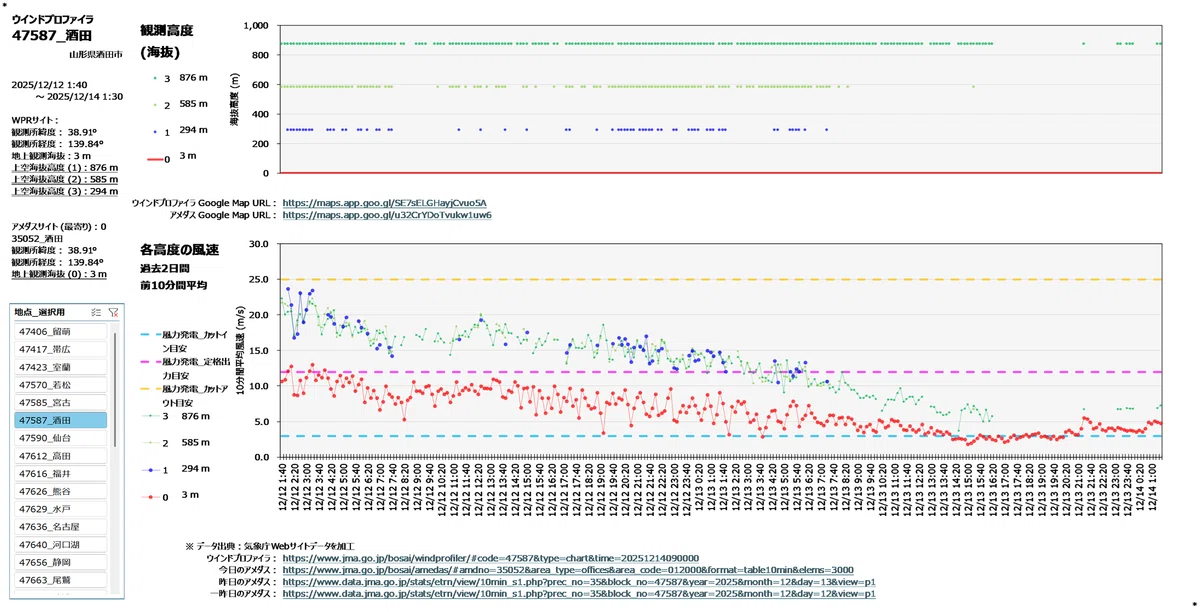
Task: Click the 294 m legend entry in altitude chart
Action: coord(180,130)
